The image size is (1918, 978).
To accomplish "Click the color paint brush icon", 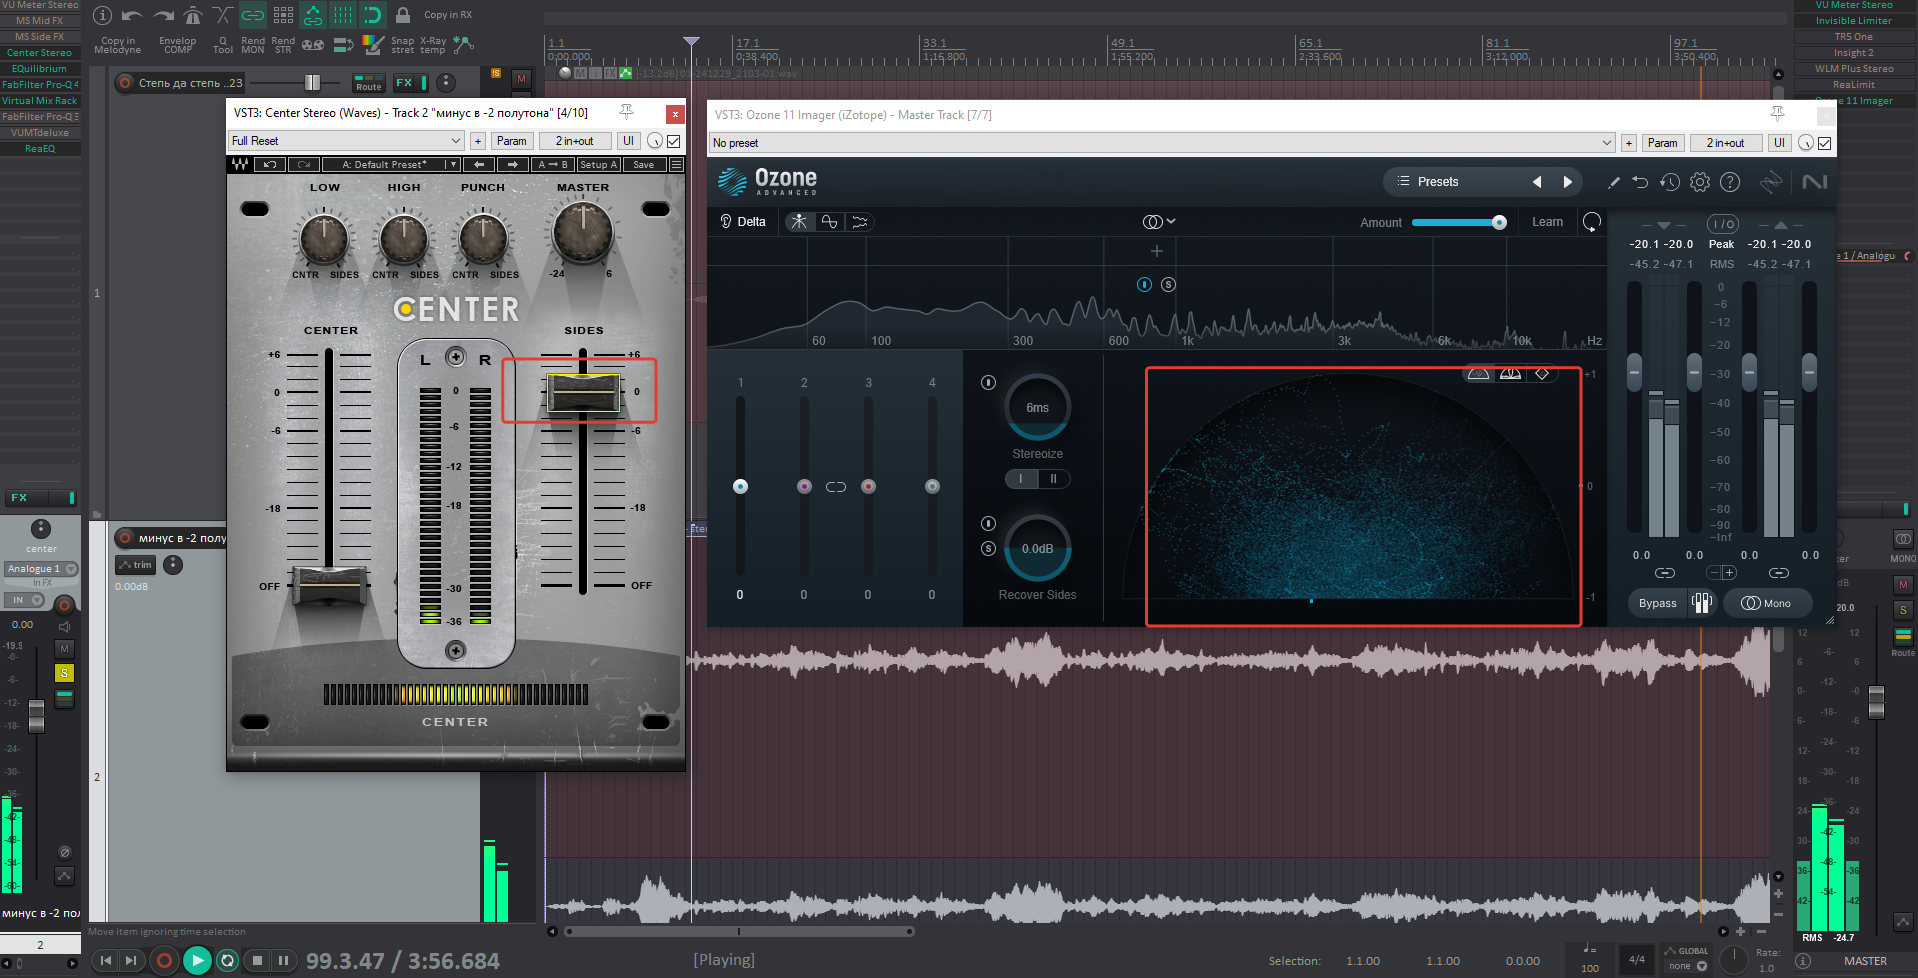I will pyautogui.click(x=373, y=45).
